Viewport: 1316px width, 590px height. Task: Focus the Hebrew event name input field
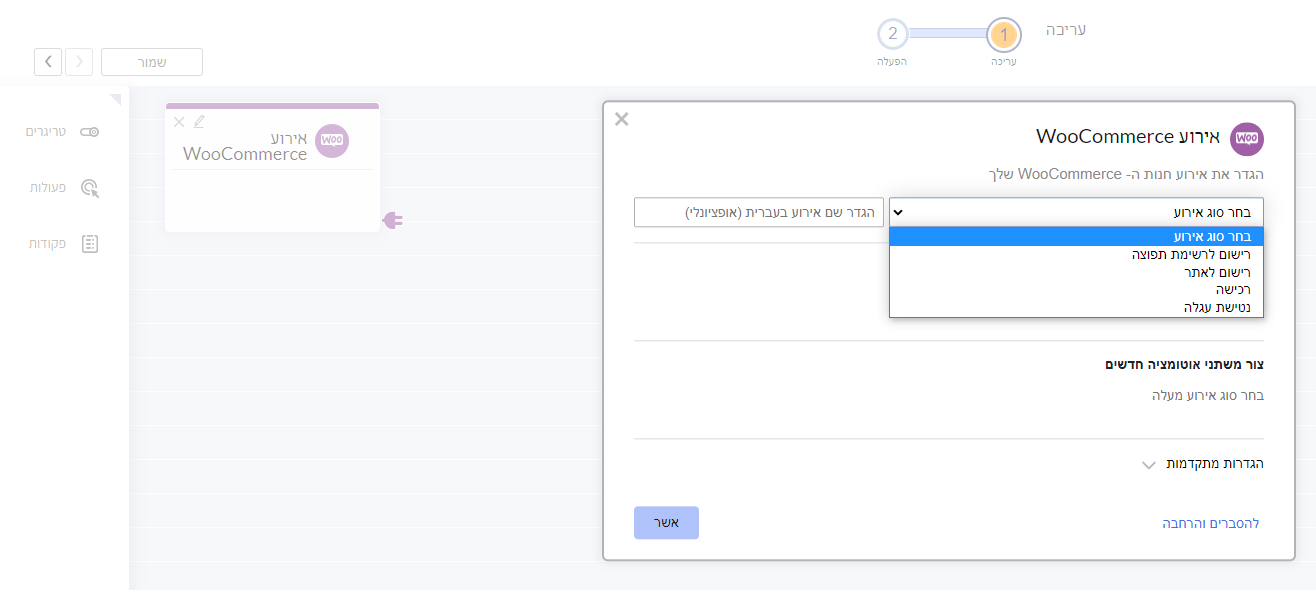click(759, 212)
